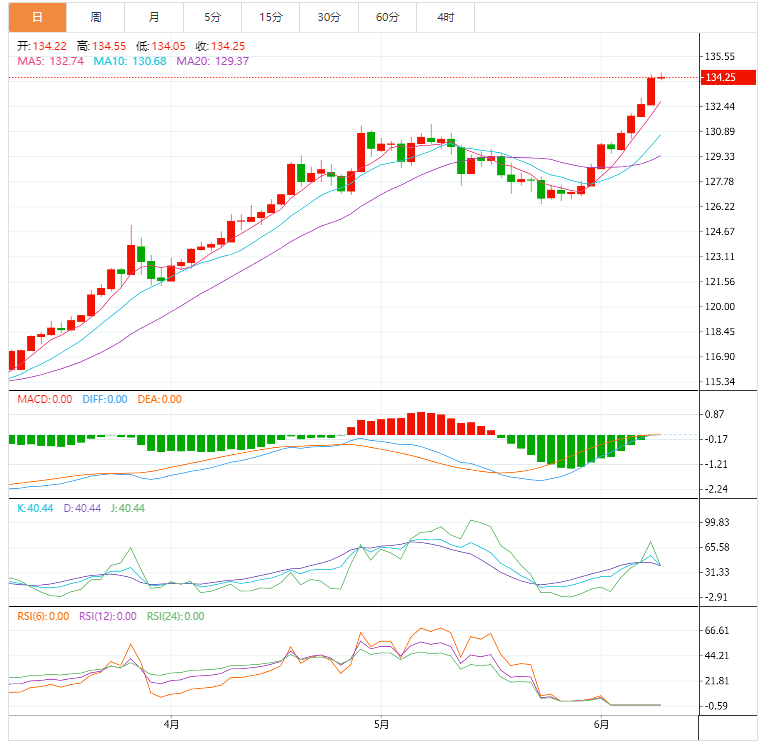Screen dimensions: 765x750
Task: Click the DIFF value label
Action: 104,399
